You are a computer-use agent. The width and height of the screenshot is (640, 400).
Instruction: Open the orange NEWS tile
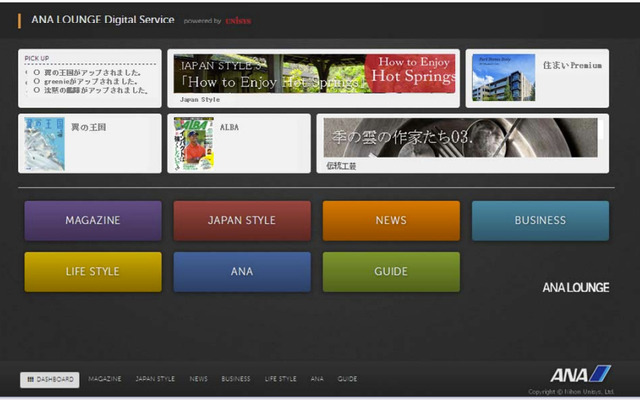[391, 220]
